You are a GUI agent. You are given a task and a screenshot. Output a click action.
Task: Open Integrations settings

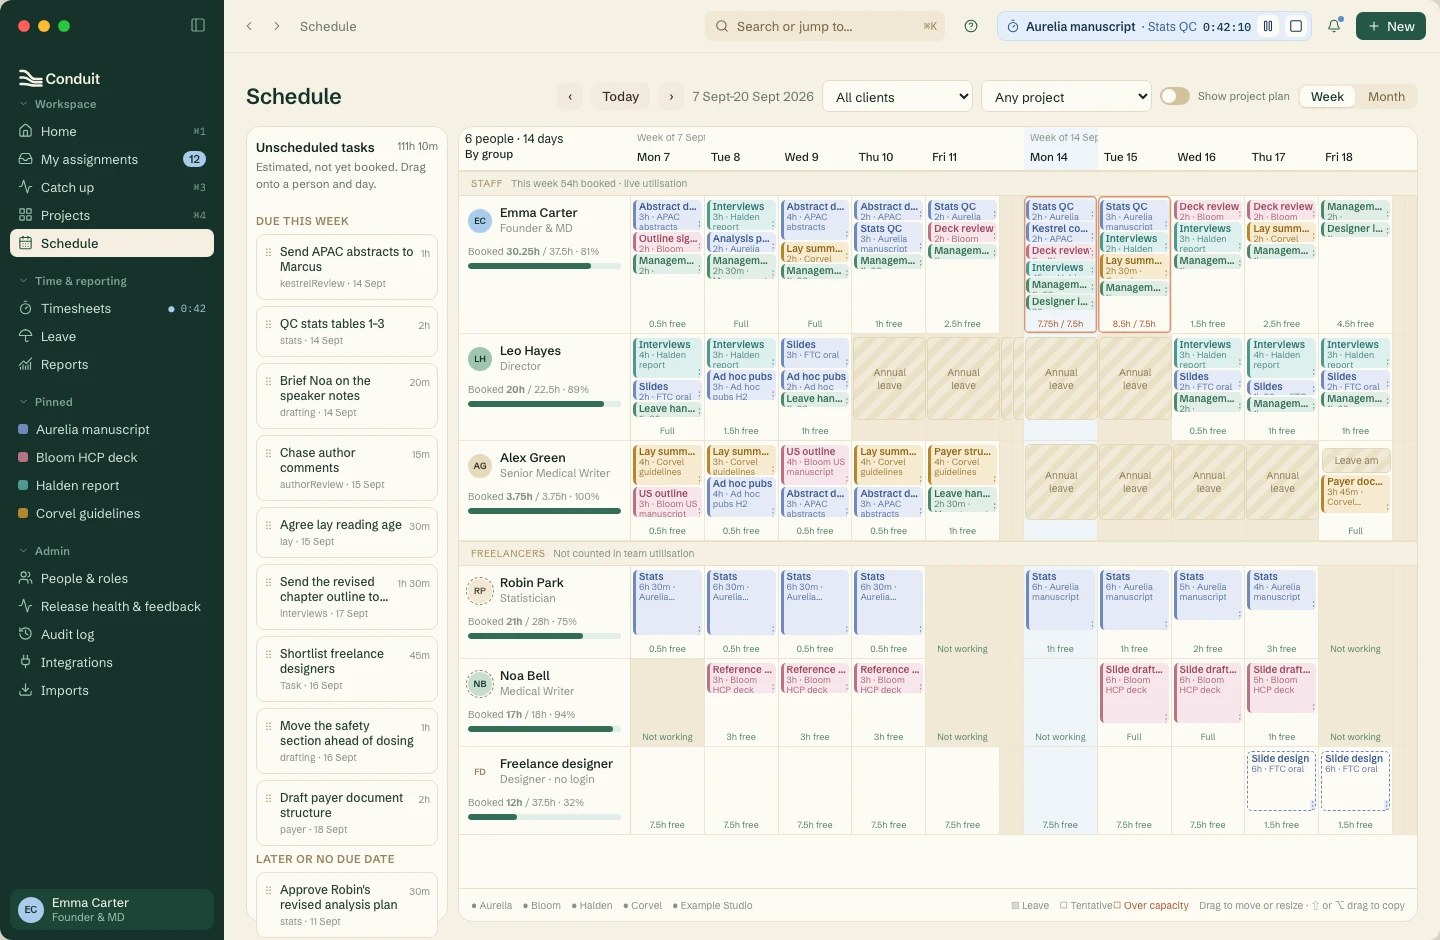click(112, 662)
